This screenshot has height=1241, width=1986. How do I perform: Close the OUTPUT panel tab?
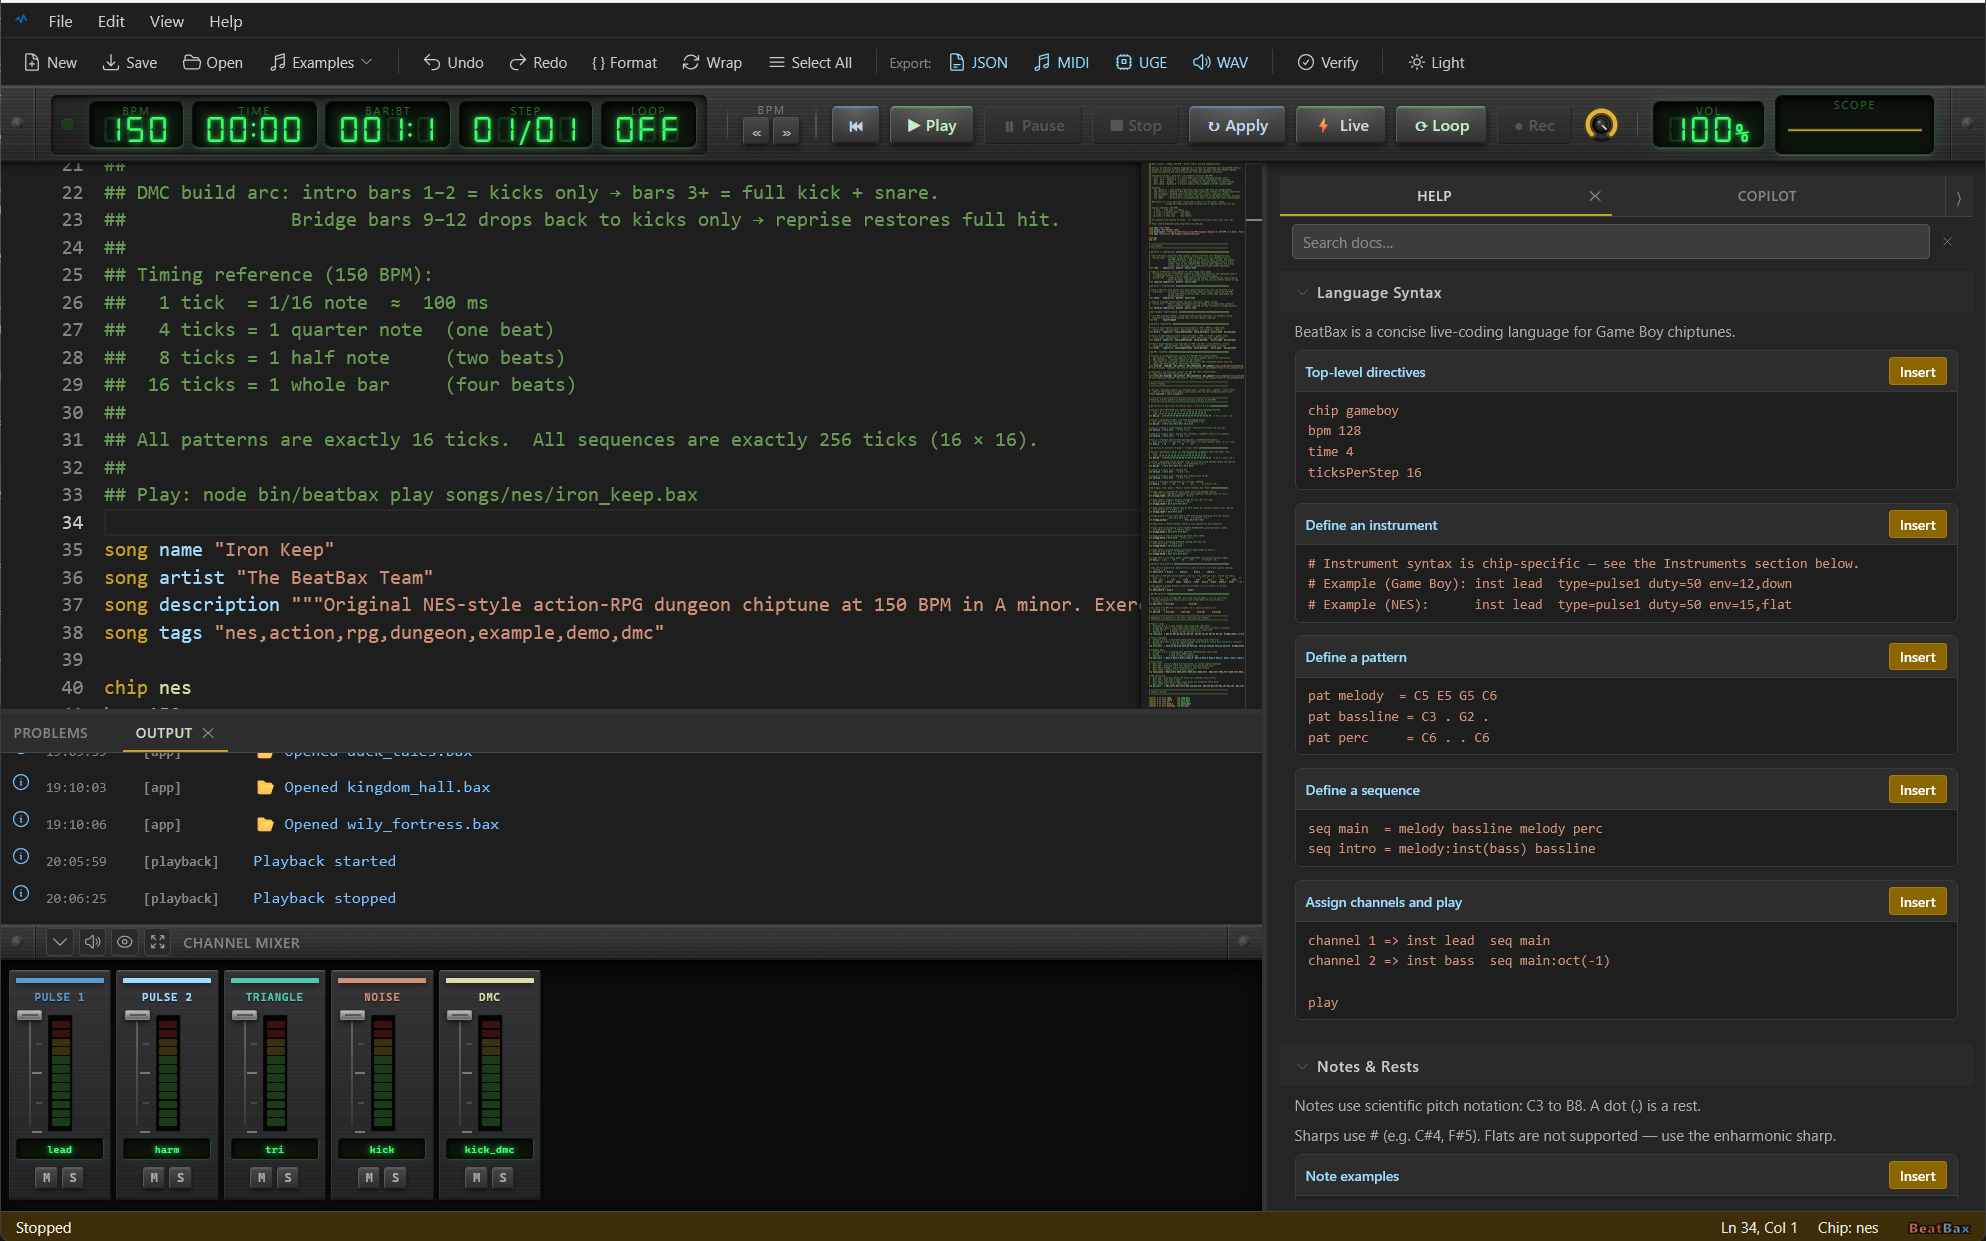pyautogui.click(x=208, y=733)
